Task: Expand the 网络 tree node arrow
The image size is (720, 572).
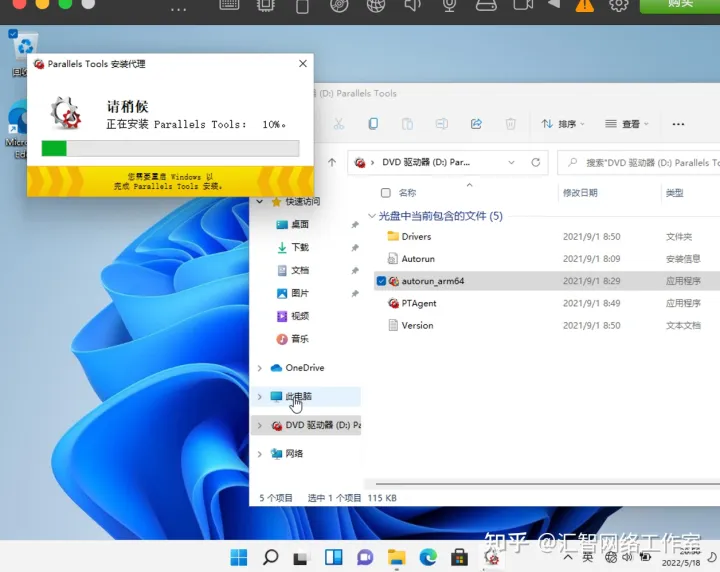Action: pos(260,454)
